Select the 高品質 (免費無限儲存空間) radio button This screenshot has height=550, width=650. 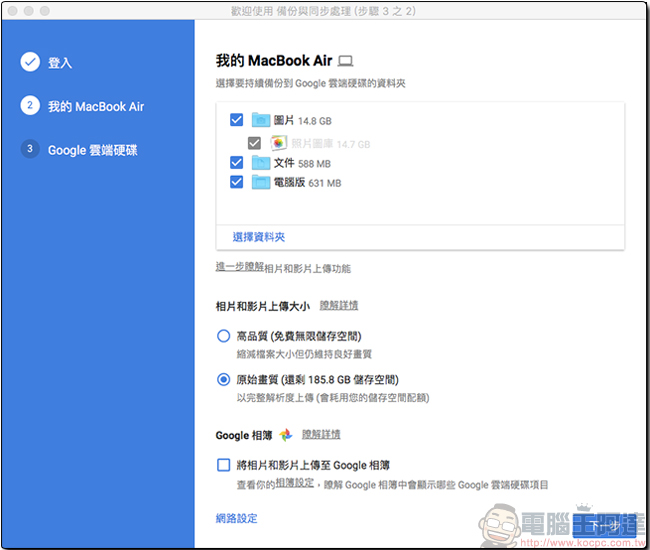tap(223, 336)
